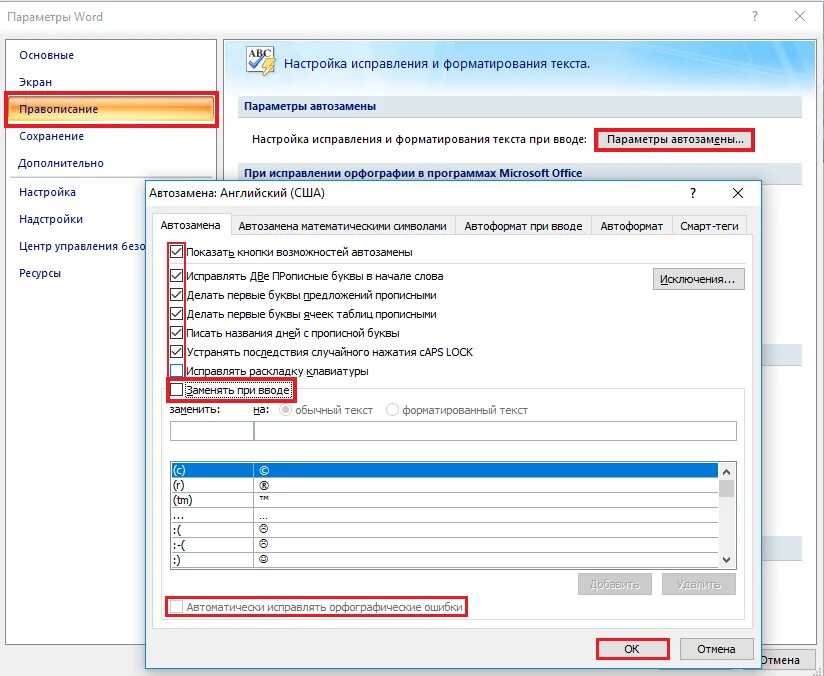This screenshot has height=676, width=824.
Task: Select Правописание category in sidebar
Action: click(111, 109)
